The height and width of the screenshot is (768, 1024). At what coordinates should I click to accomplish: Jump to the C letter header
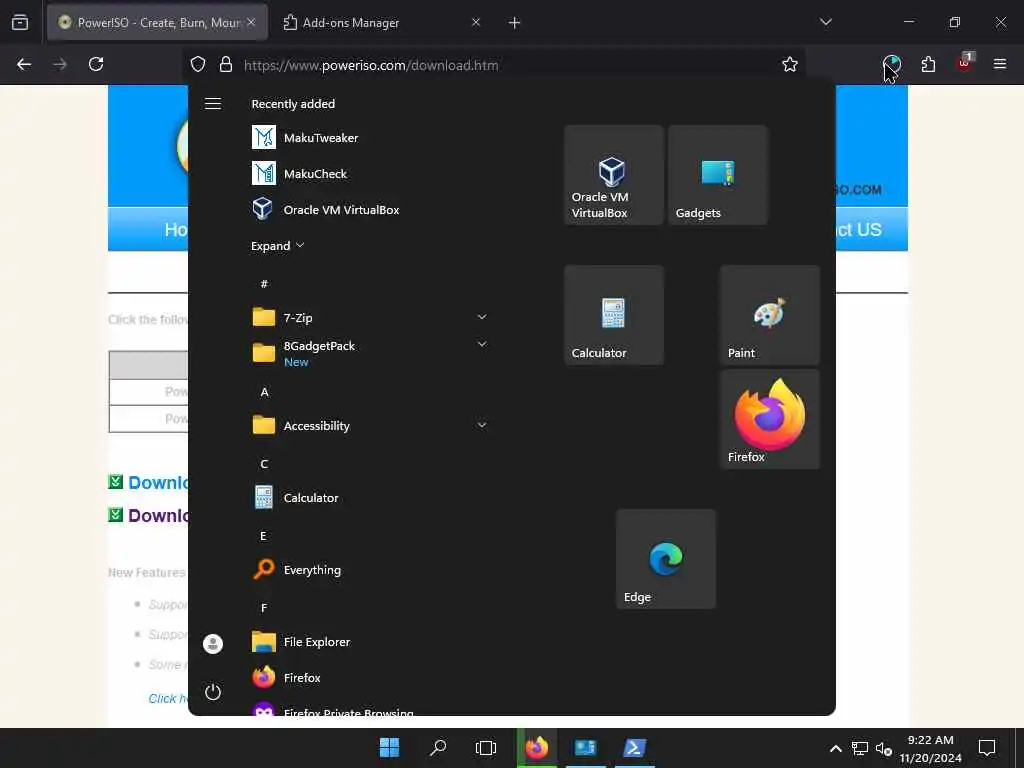pyautogui.click(x=264, y=464)
